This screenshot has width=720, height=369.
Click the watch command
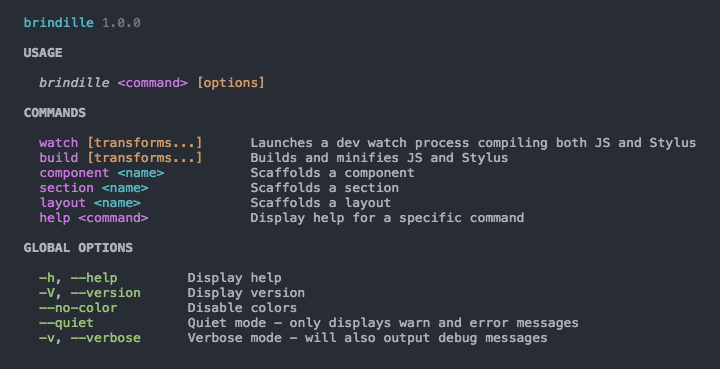tap(59, 143)
